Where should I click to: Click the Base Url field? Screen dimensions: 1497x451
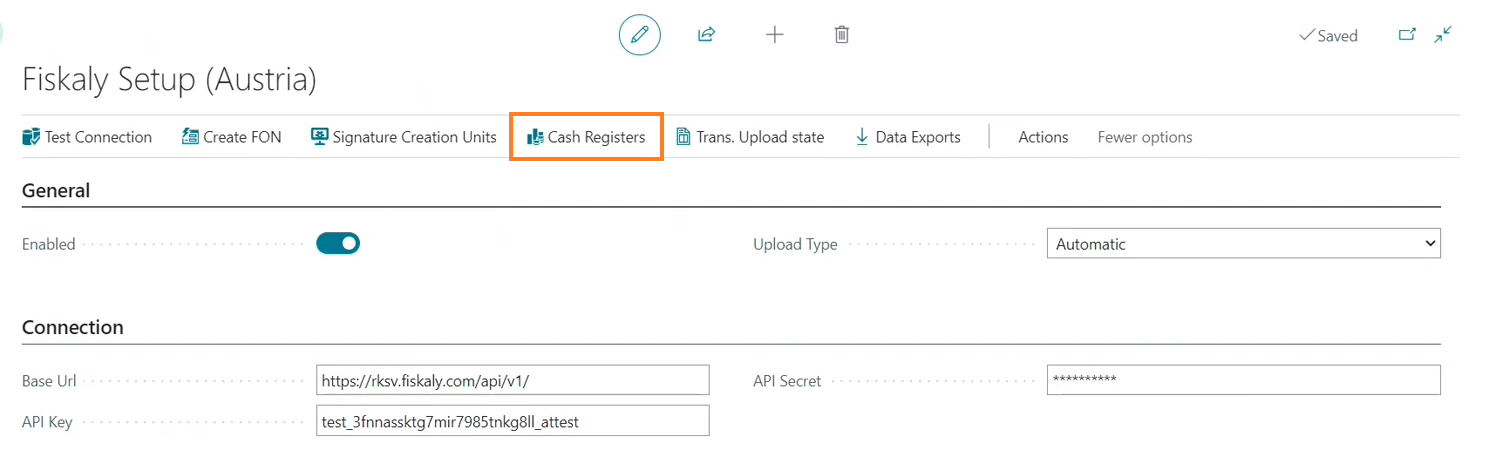[x=512, y=380]
